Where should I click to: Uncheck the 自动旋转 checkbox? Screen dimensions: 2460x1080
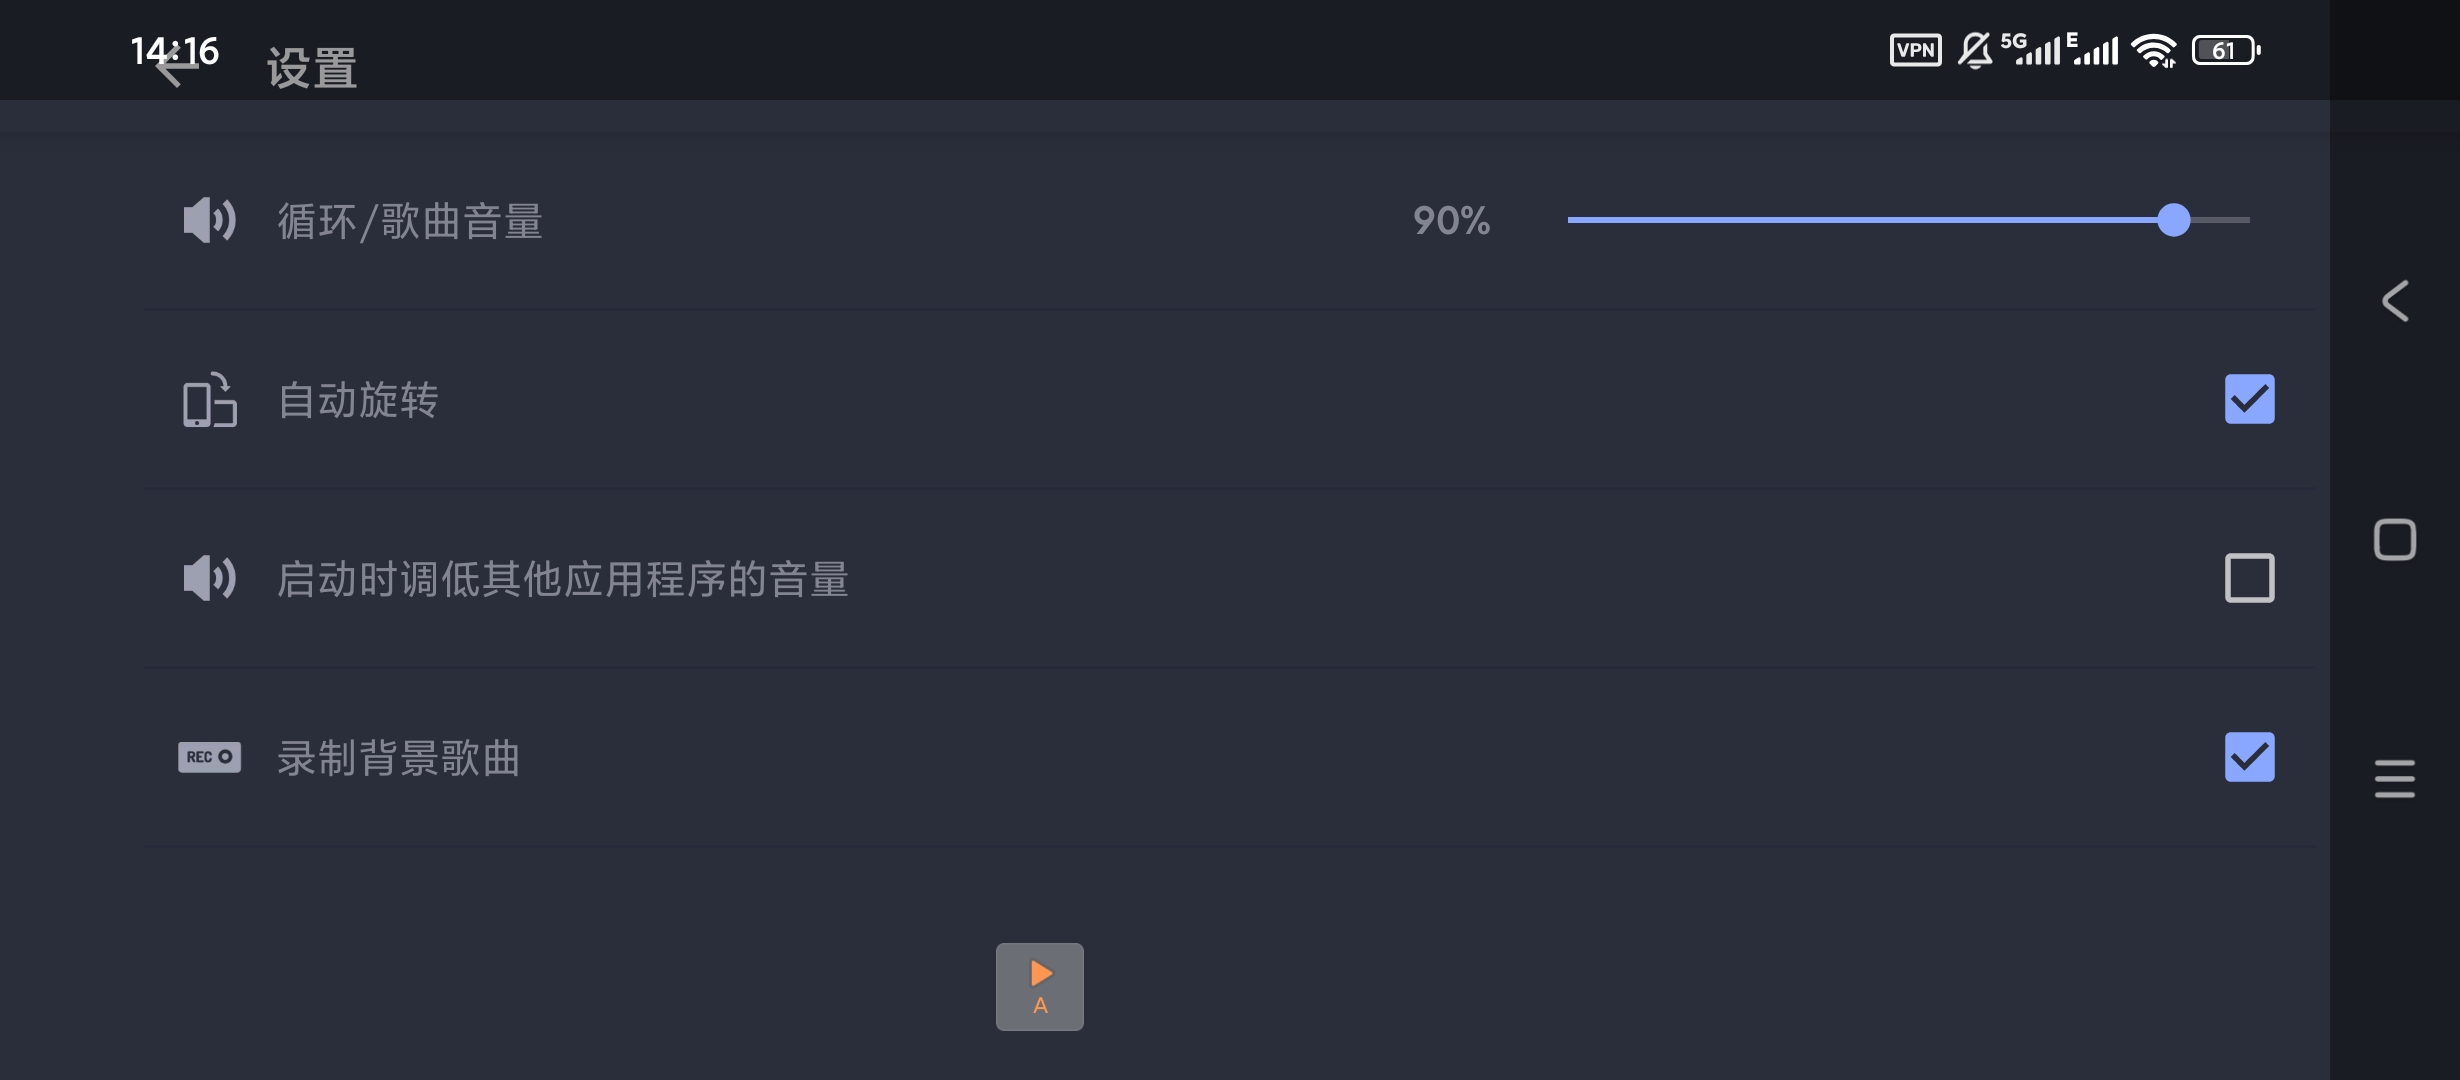(2250, 399)
